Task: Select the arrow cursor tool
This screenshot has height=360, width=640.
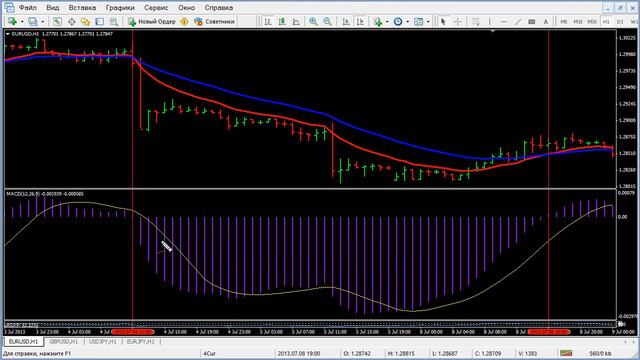Action: [x=443, y=22]
